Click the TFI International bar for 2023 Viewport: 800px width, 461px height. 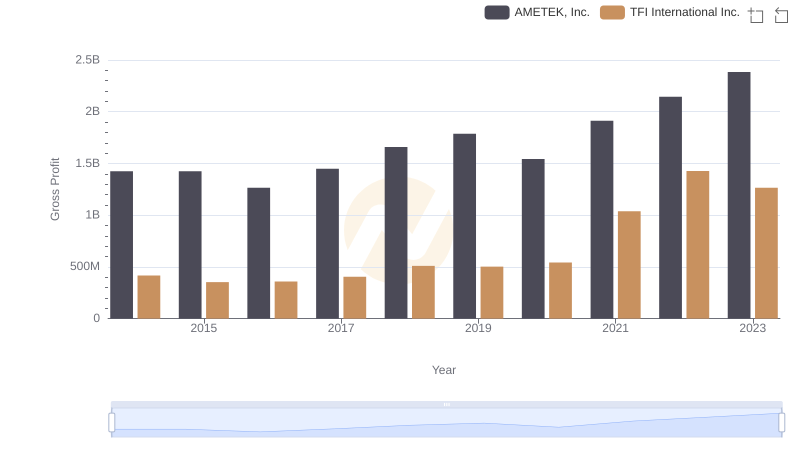[766, 253]
